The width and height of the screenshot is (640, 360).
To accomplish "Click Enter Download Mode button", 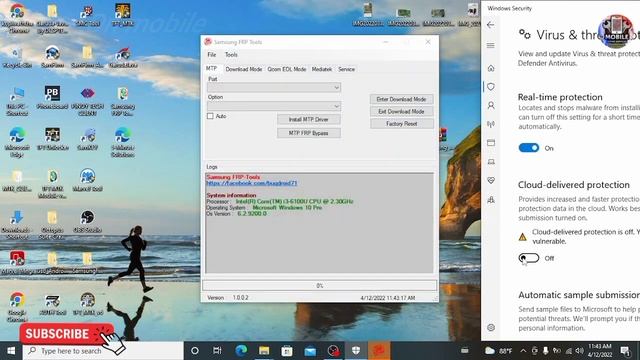I will [401, 99].
